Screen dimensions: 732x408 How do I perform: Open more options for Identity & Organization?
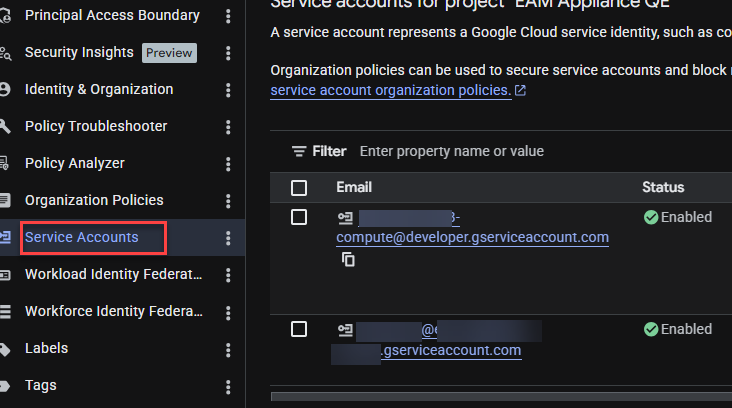228,90
